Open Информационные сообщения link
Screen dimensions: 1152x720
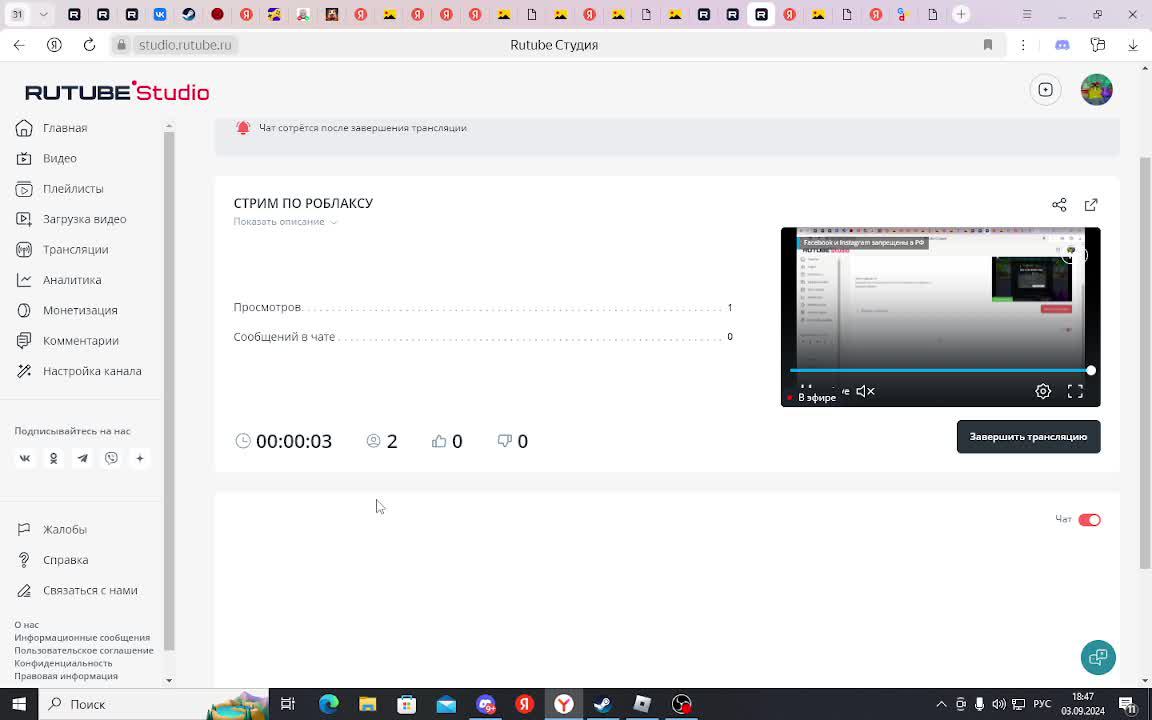point(82,638)
